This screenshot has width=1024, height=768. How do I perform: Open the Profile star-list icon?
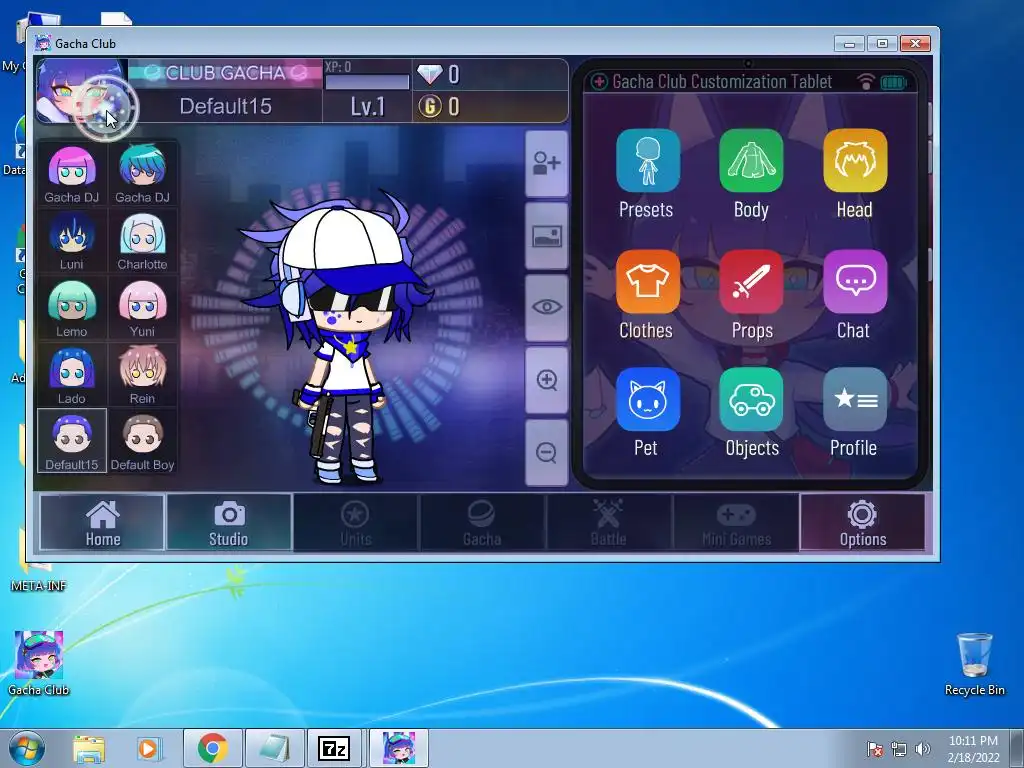[855, 399]
